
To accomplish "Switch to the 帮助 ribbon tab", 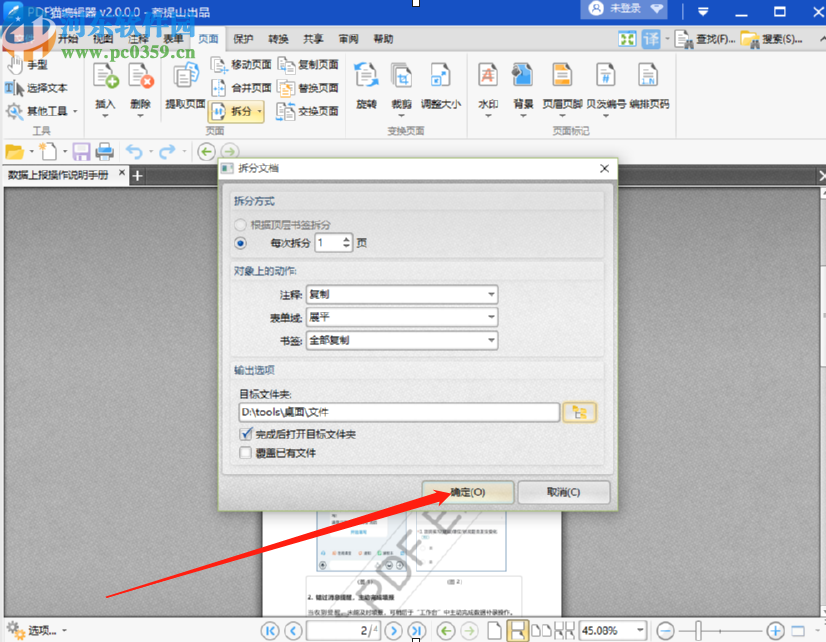I will [x=383, y=39].
